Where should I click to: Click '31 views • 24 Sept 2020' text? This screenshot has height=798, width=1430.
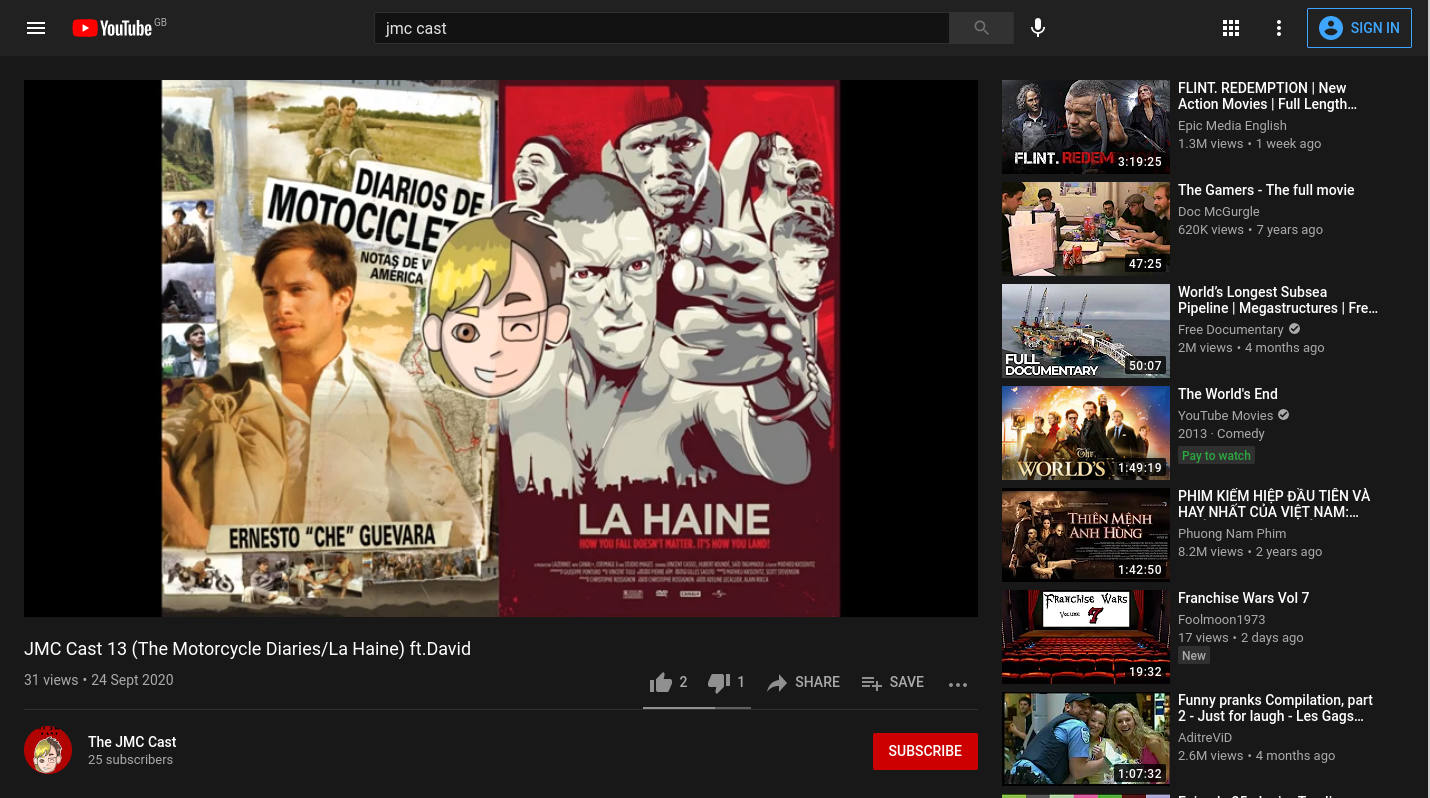point(99,680)
